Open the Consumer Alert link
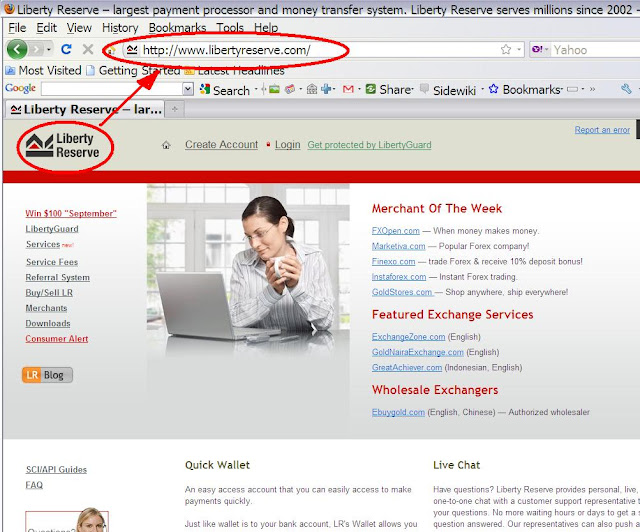 pyautogui.click(x=57, y=338)
